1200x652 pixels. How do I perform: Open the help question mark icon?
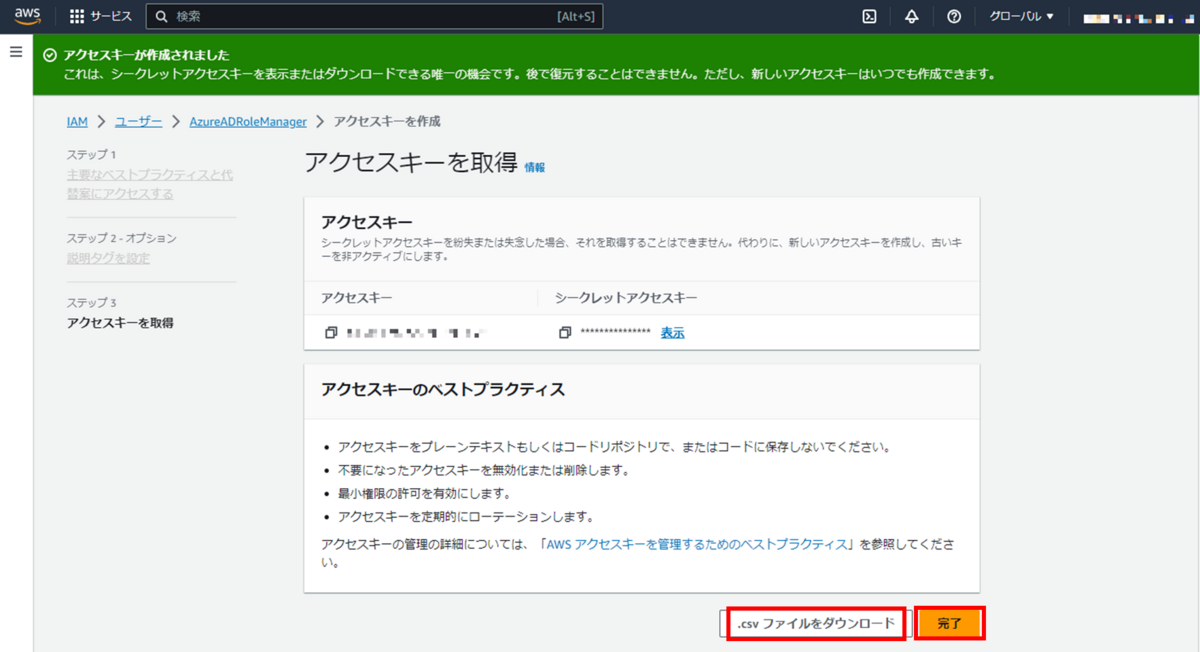click(954, 17)
